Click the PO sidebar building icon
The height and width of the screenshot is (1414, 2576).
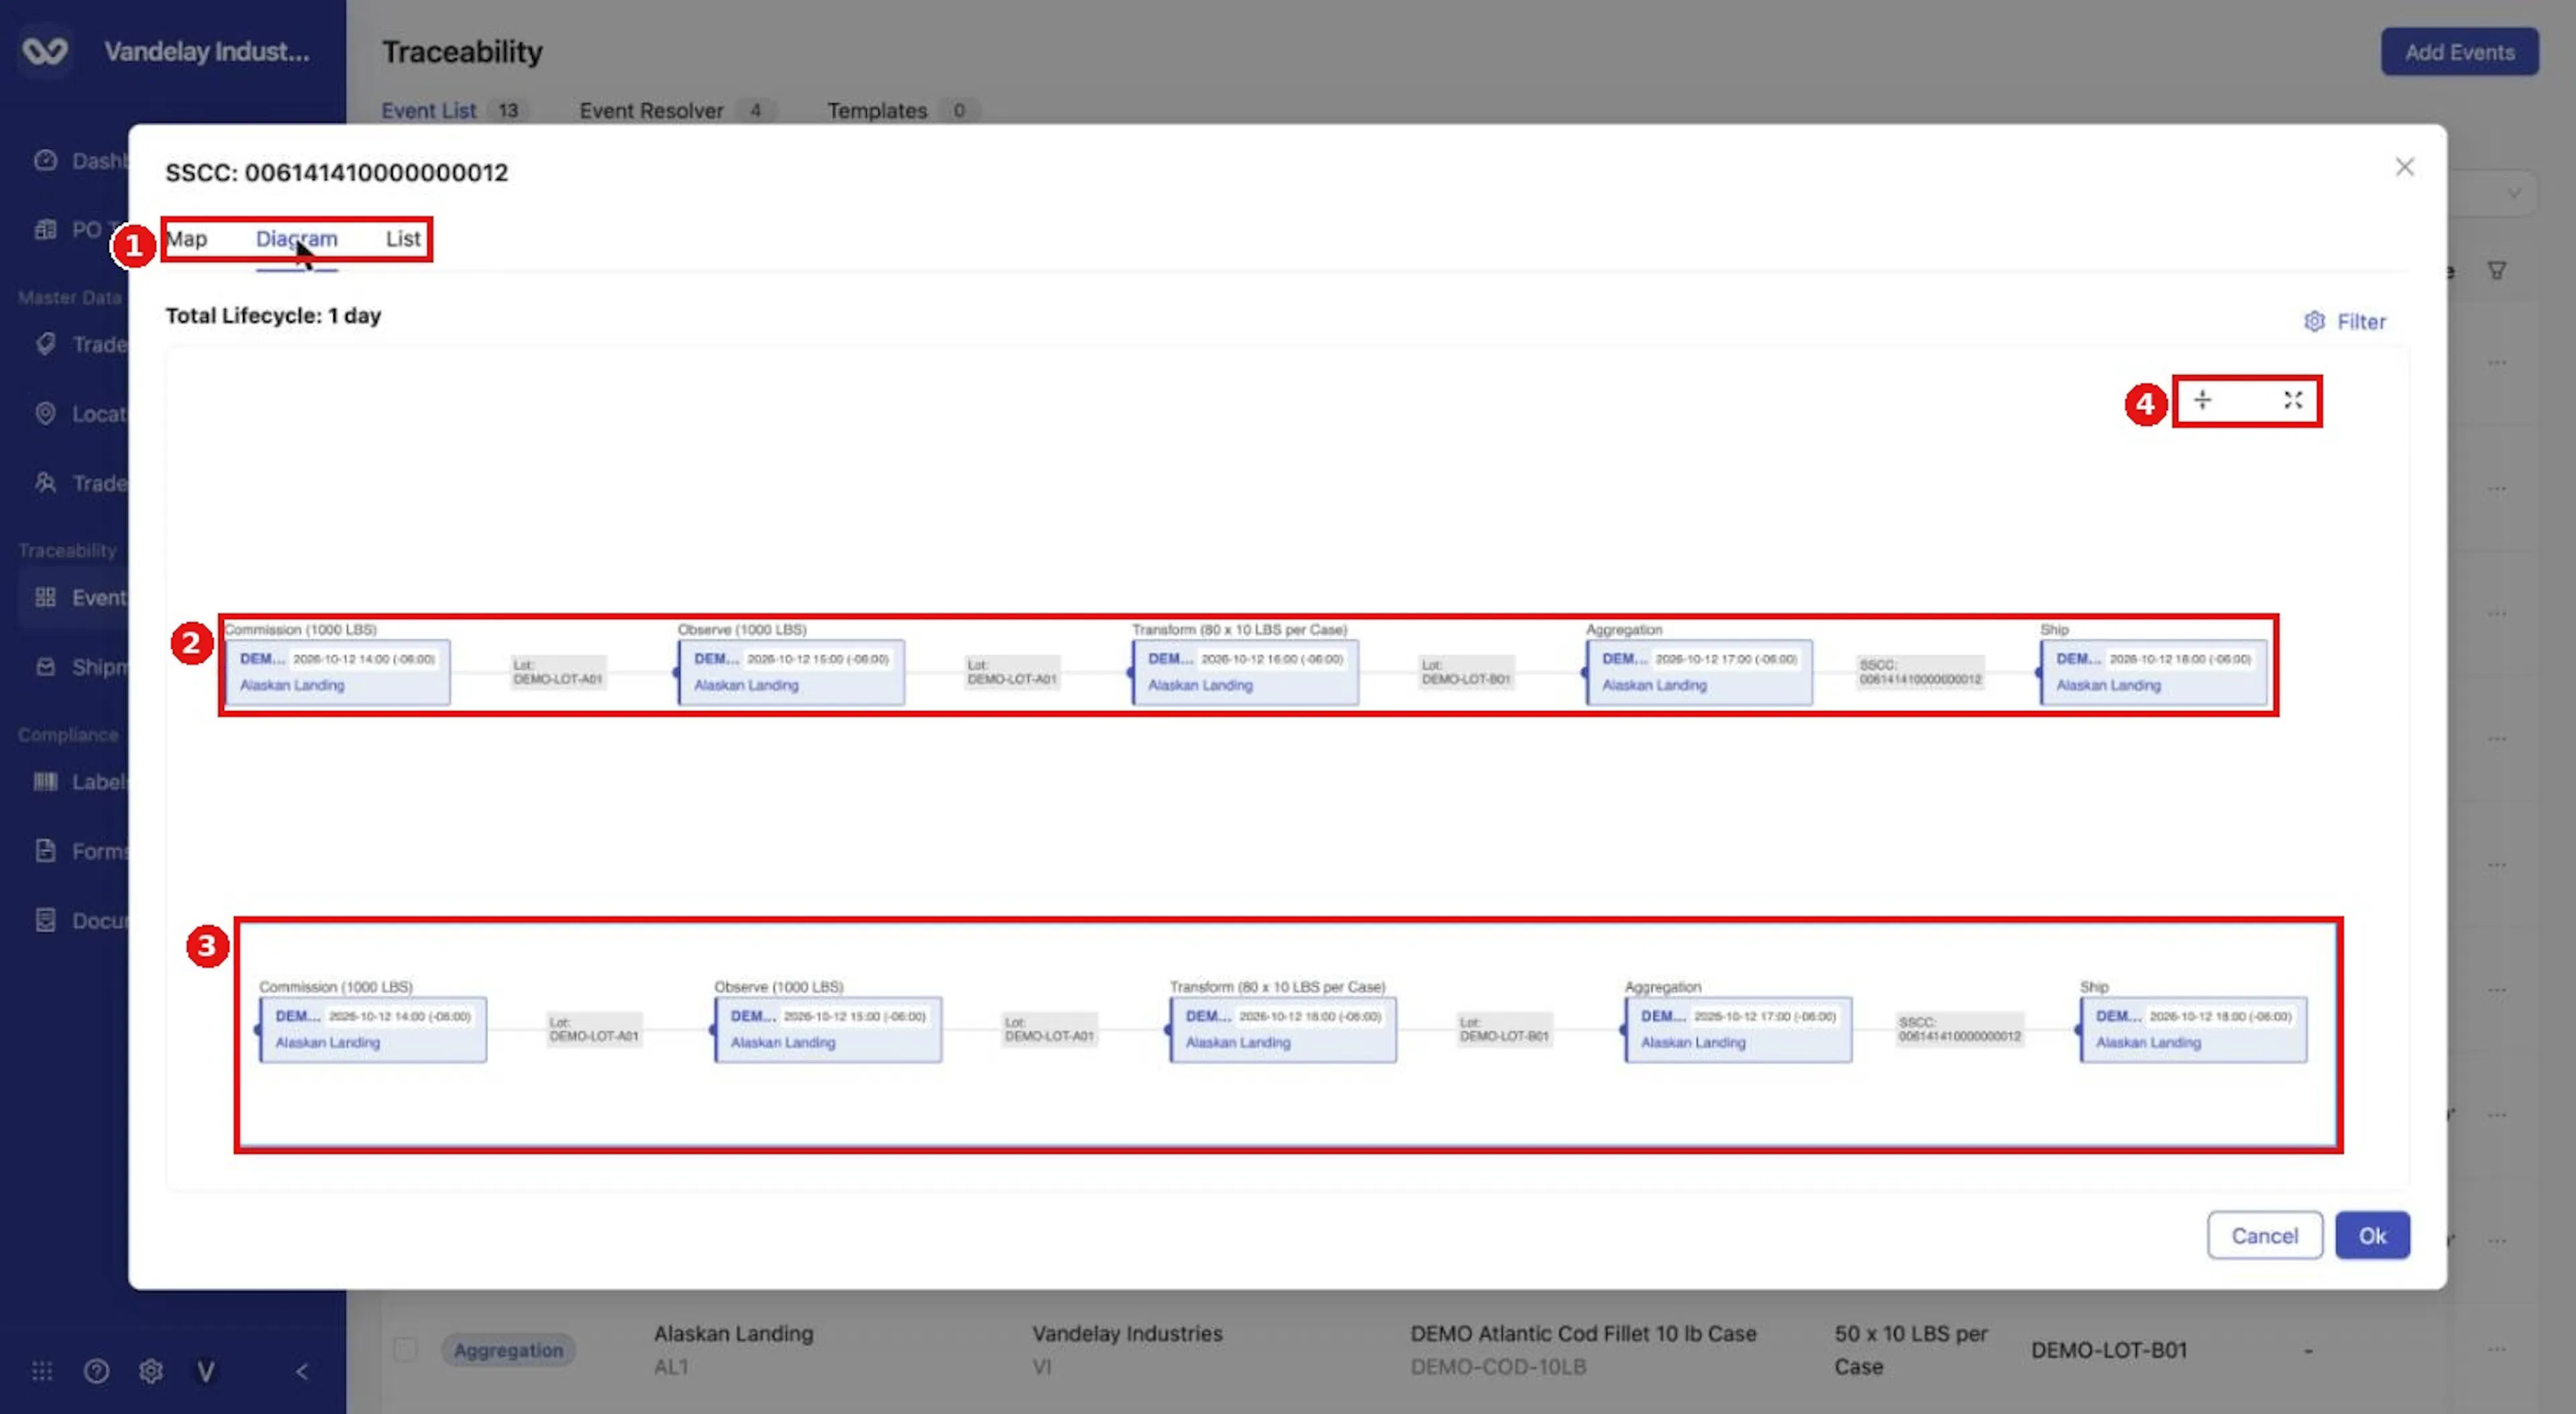(x=45, y=229)
